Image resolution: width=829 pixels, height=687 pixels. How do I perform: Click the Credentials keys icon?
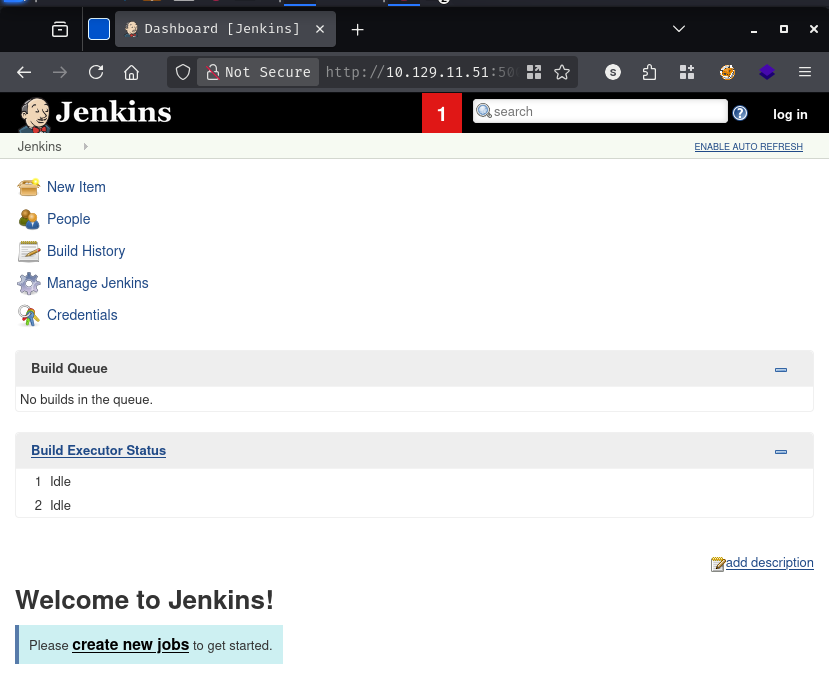(x=28, y=315)
